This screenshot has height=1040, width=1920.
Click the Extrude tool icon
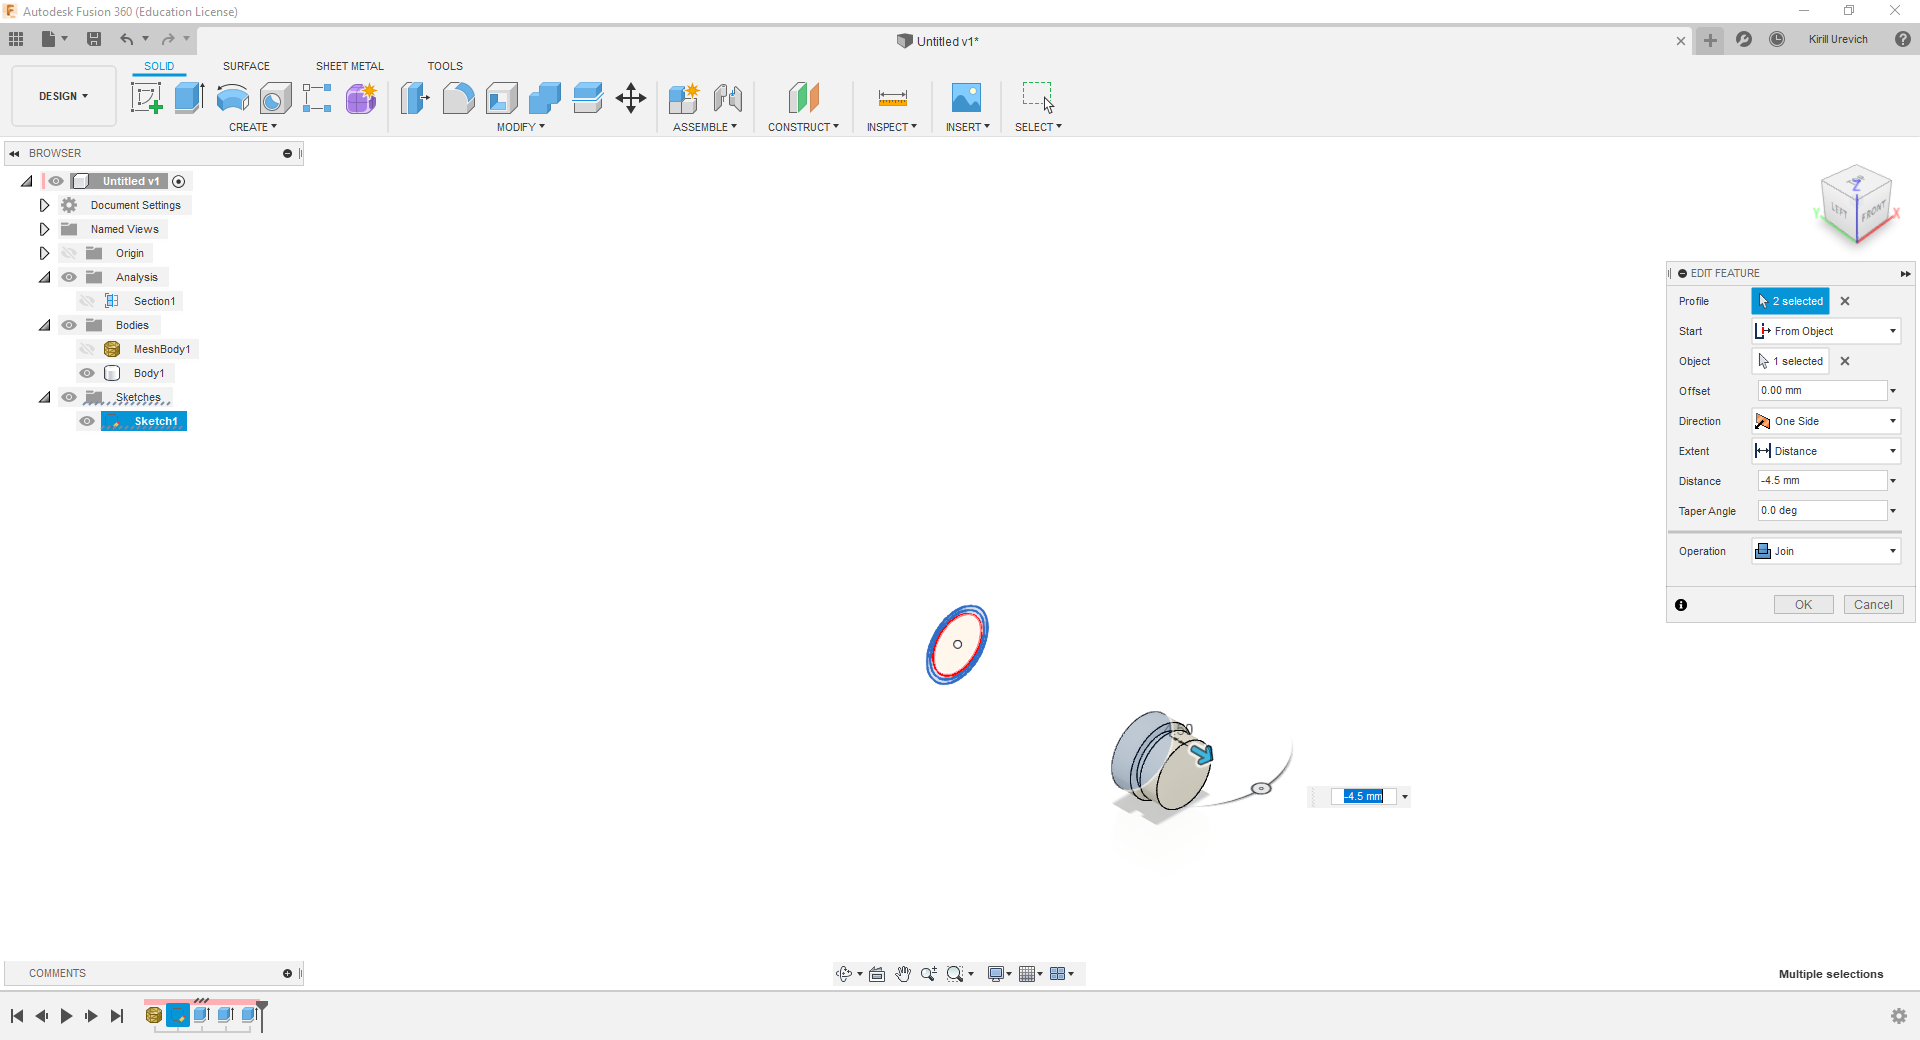pyautogui.click(x=189, y=98)
